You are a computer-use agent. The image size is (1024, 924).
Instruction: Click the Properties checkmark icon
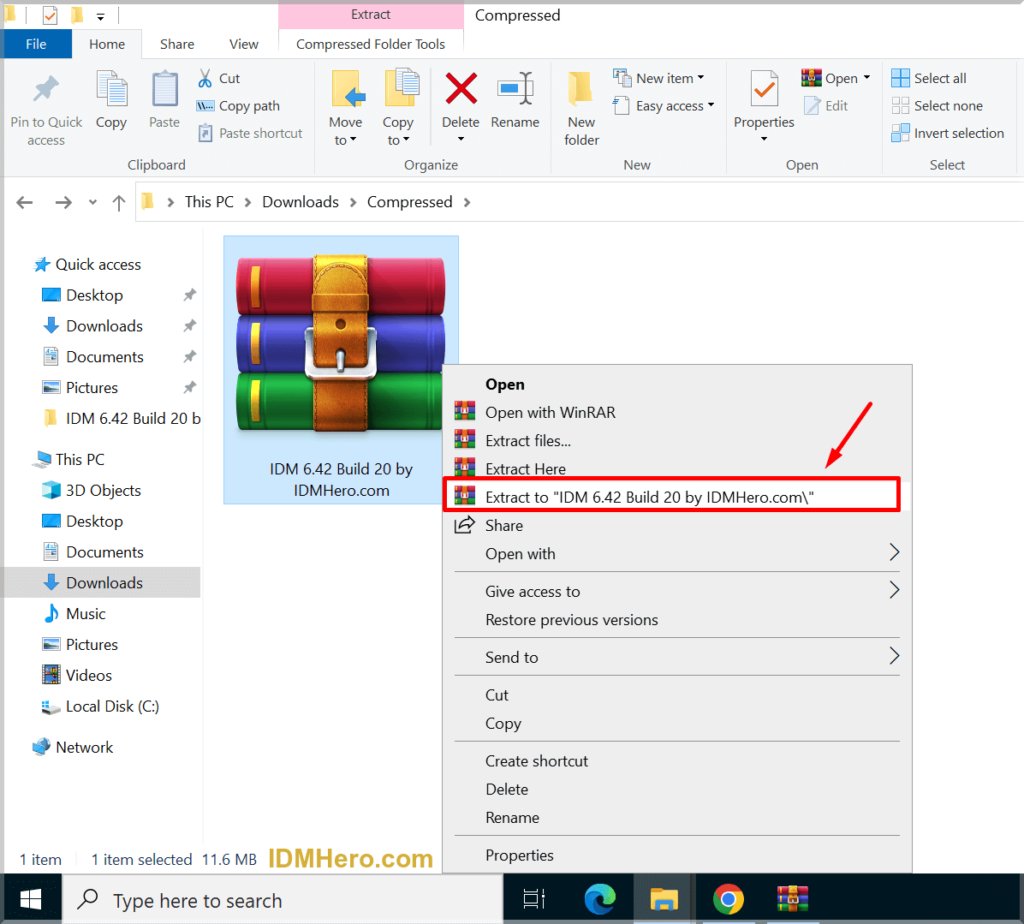(764, 89)
